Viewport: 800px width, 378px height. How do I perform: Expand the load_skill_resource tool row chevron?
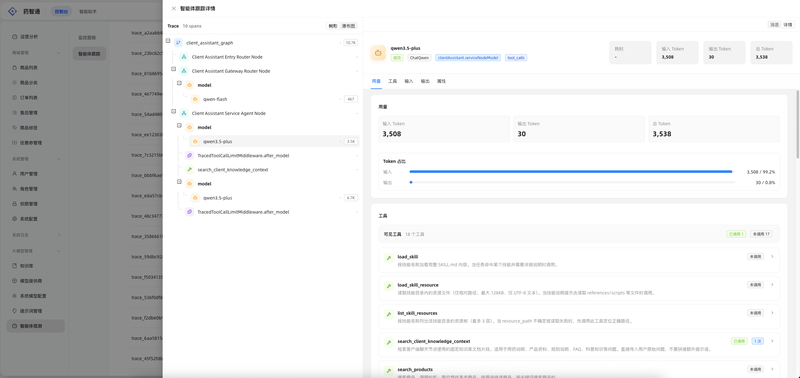coord(772,284)
